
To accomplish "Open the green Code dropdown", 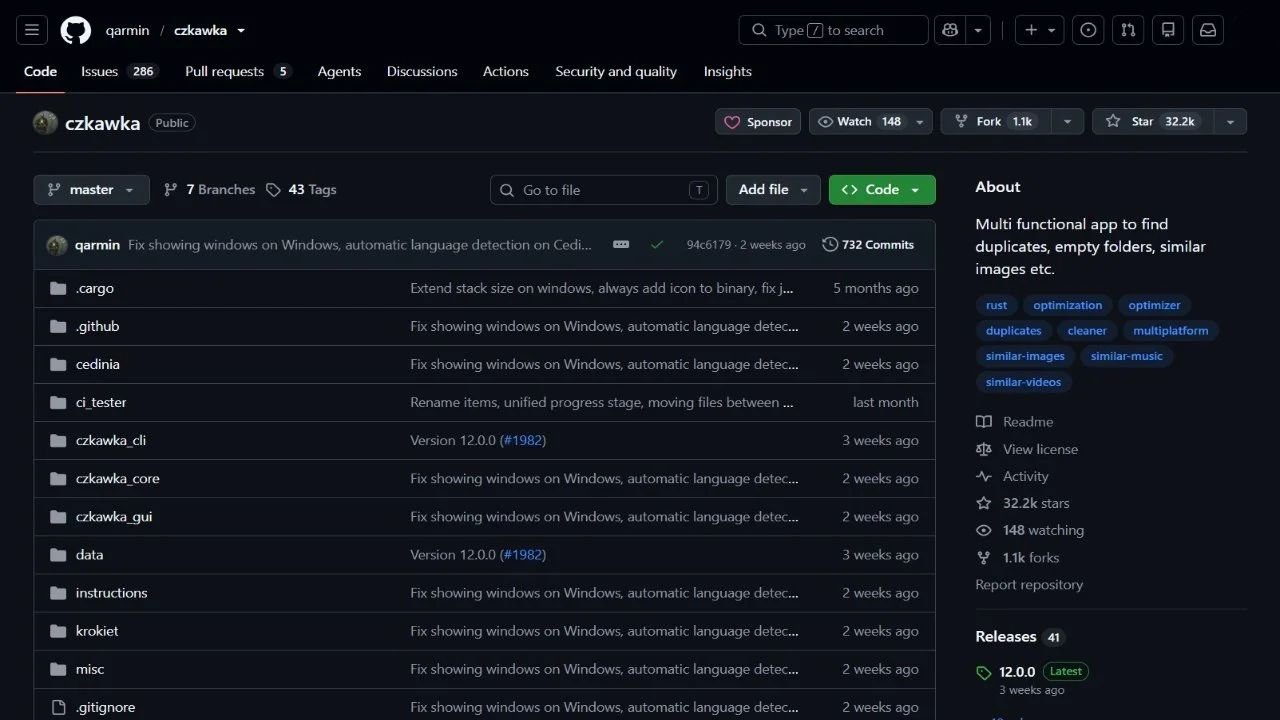I will tap(882, 190).
